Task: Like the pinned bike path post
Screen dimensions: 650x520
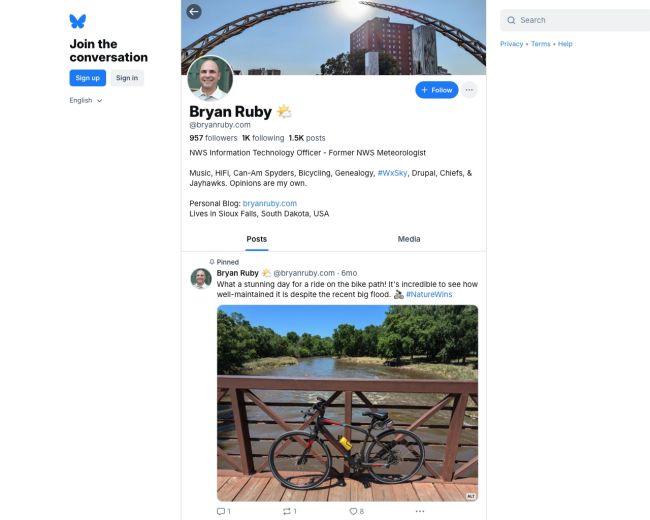Action: click(x=355, y=511)
